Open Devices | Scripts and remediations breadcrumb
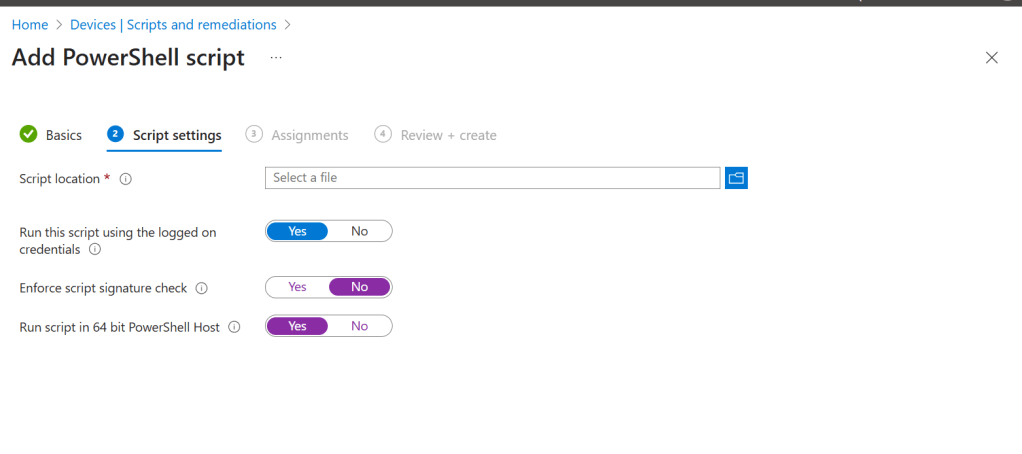 tap(173, 24)
